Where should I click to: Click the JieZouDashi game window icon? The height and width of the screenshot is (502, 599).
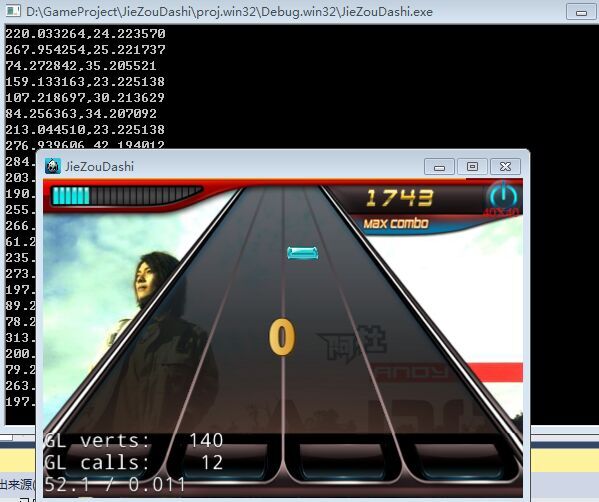pyautogui.click(x=53, y=166)
